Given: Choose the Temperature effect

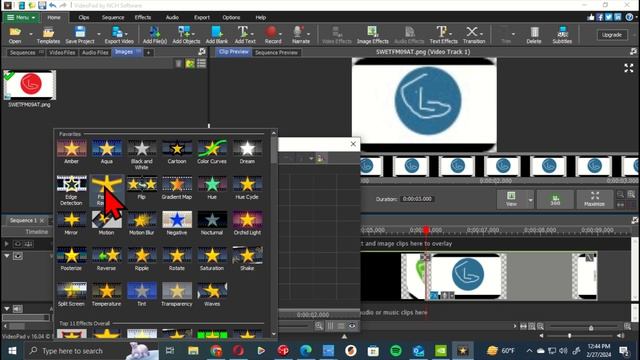Looking at the screenshot, I should (107, 294).
